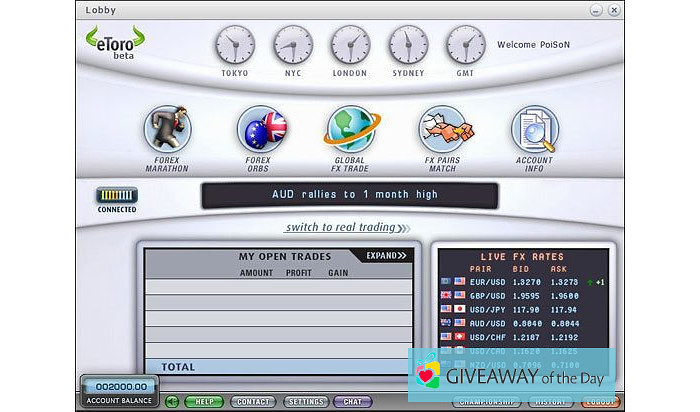Select the GBP/USD rate row

(x=520, y=296)
